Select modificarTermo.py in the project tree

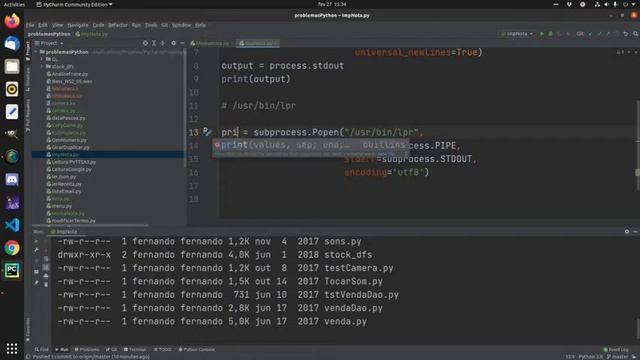tap(73, 221)
